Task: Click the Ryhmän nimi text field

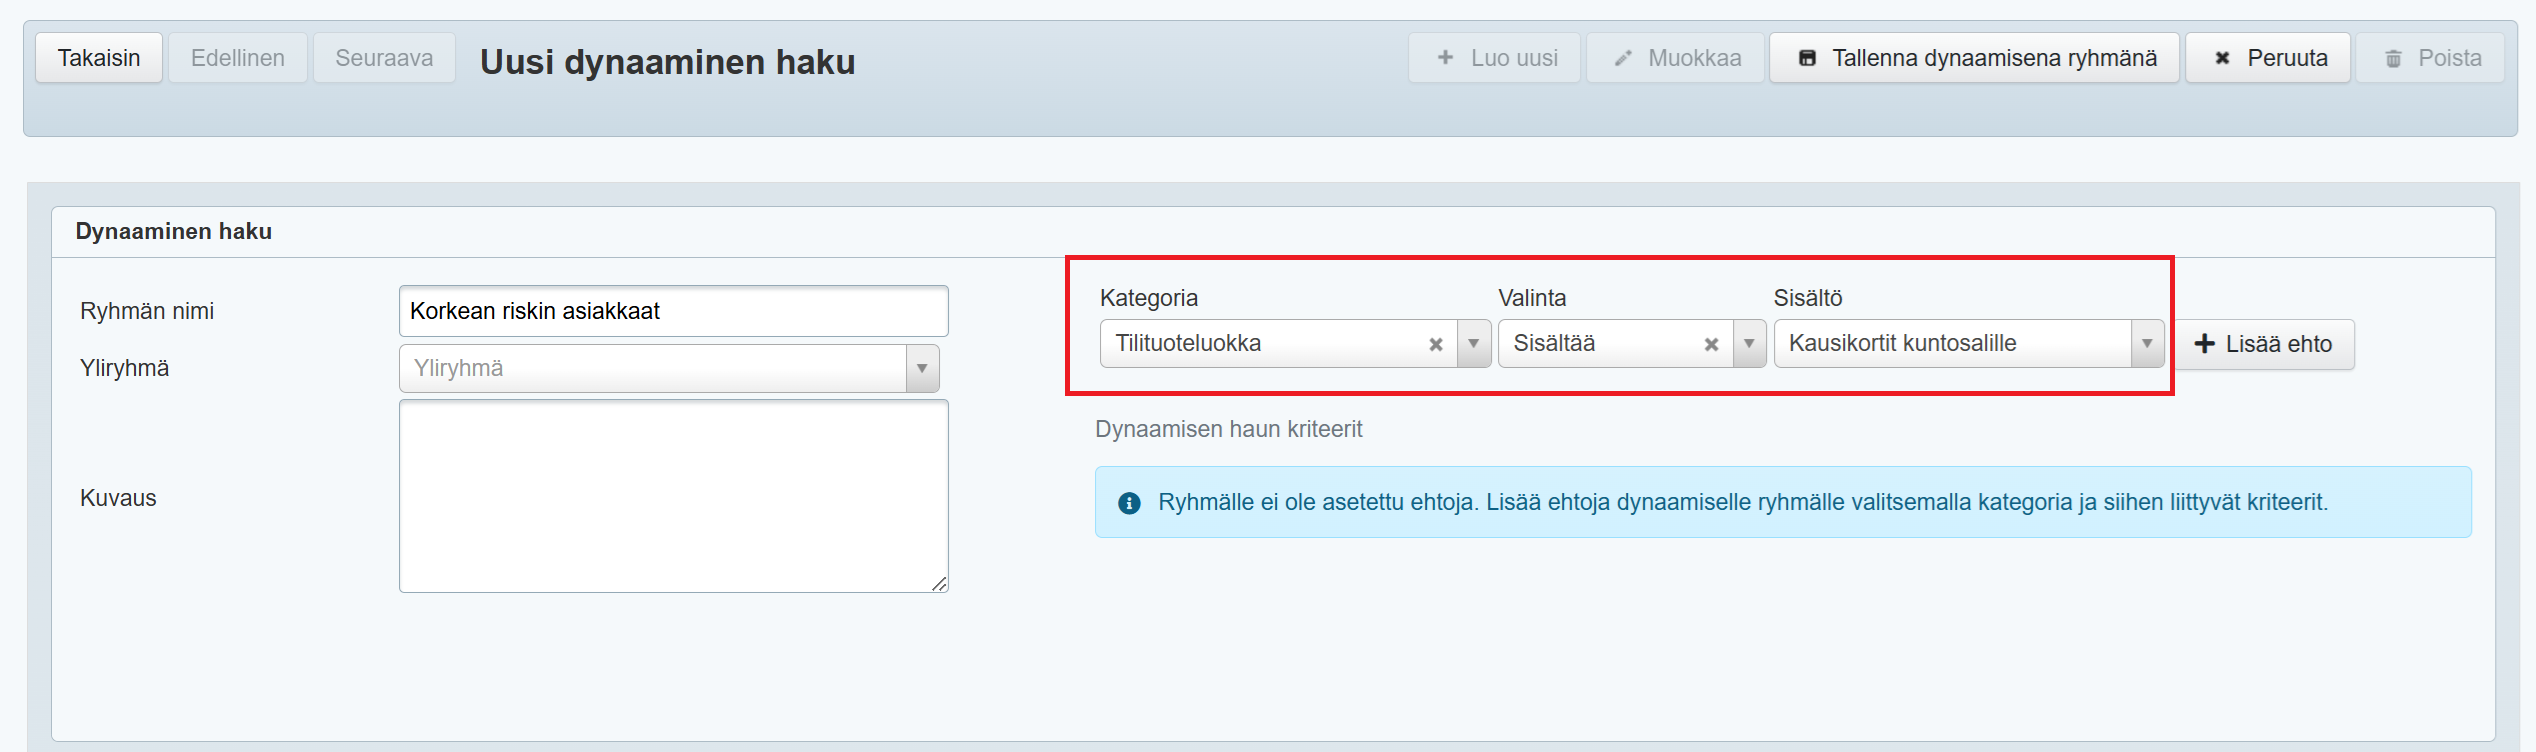Action: (673, 311)
